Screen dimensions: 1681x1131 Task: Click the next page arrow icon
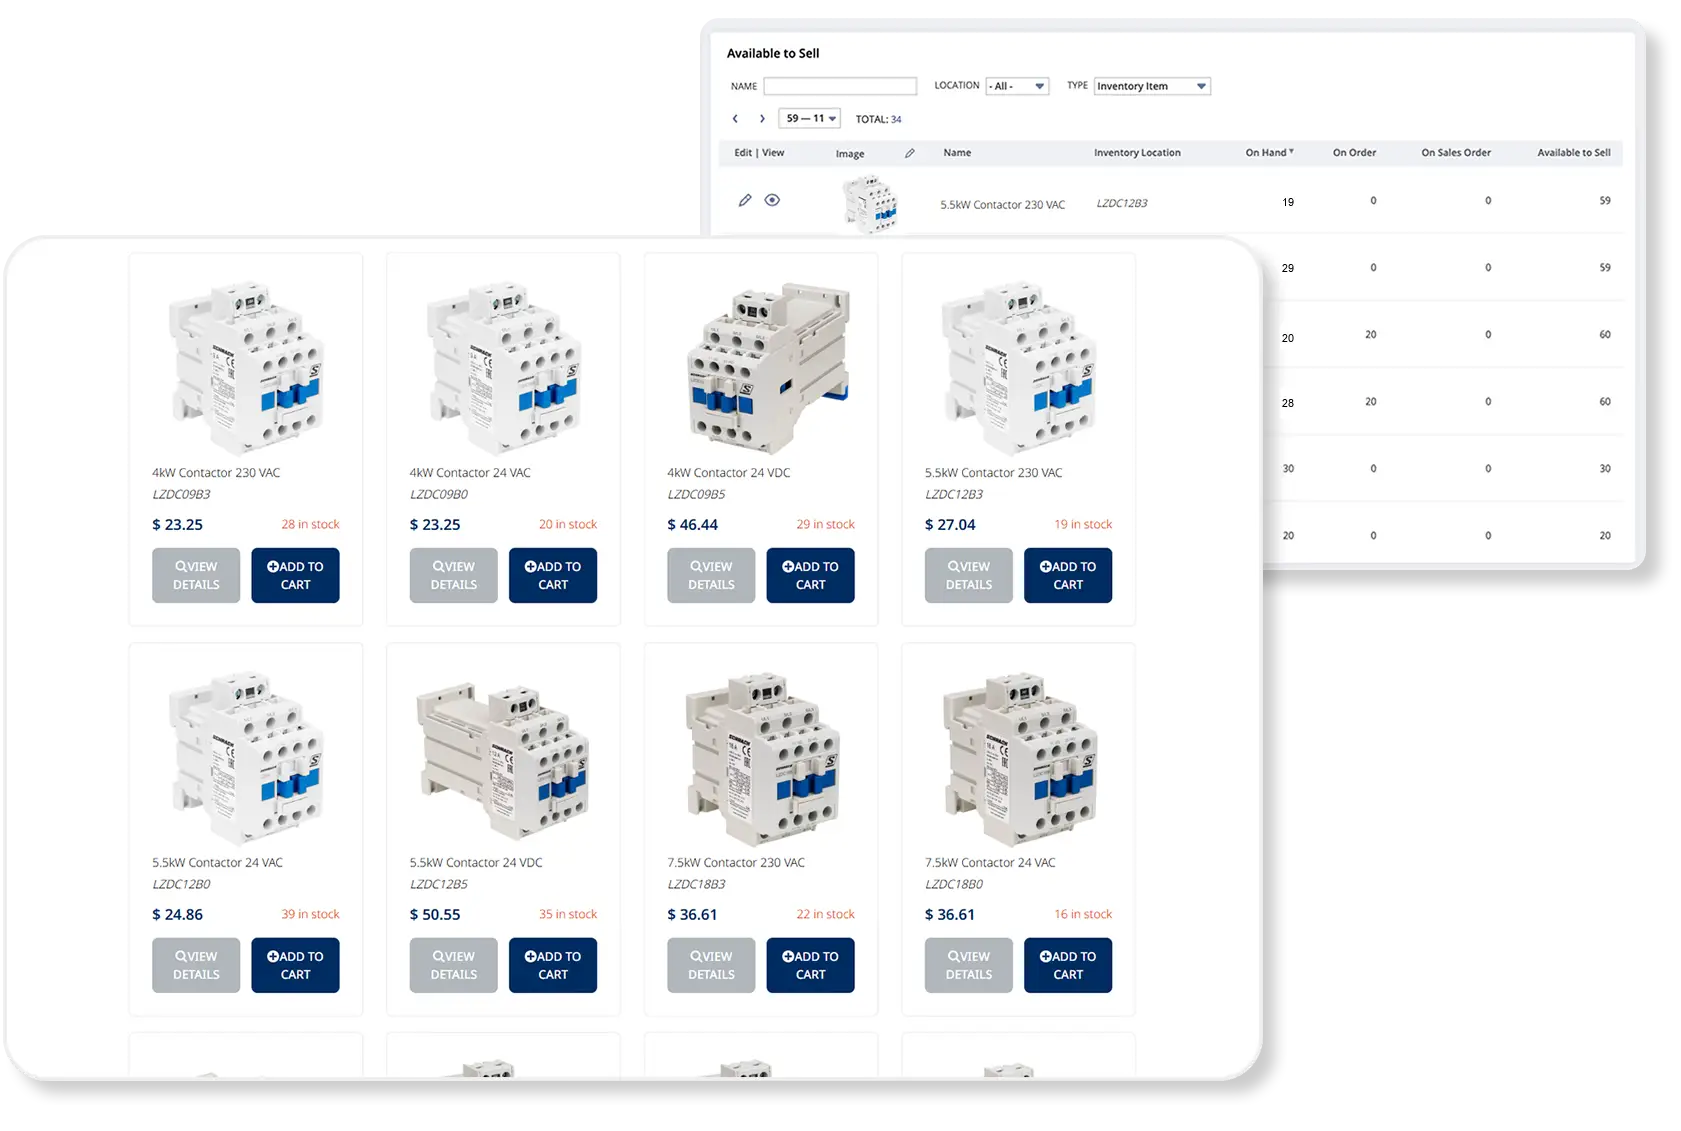click(762, 118)
